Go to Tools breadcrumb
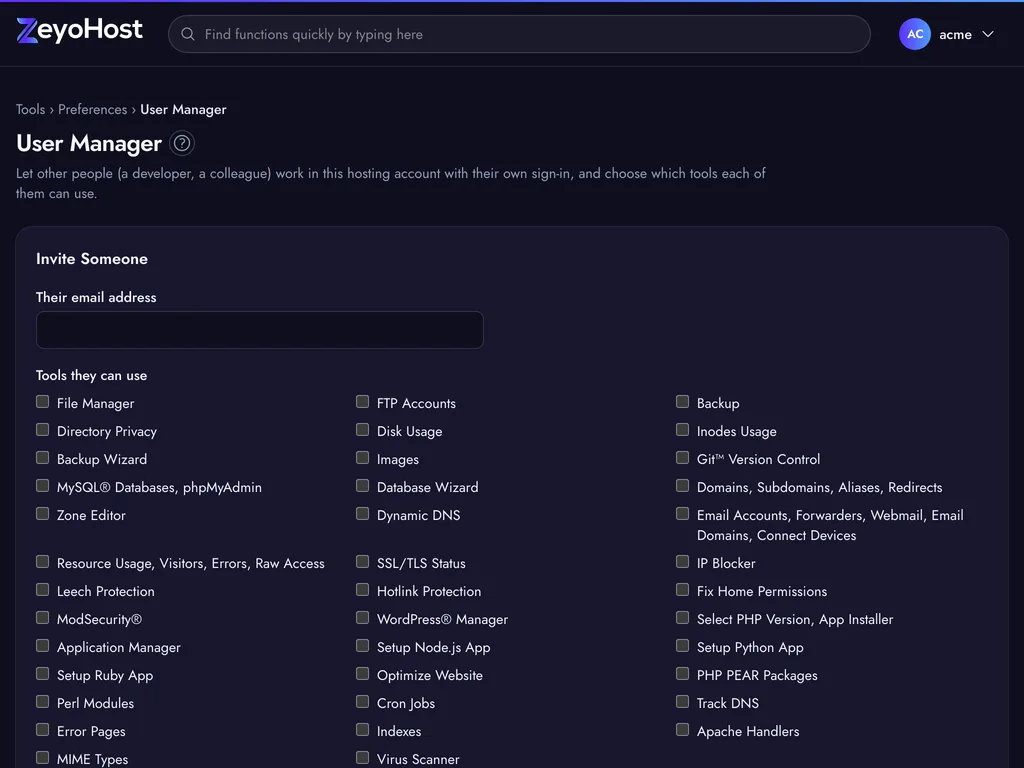 31,109
